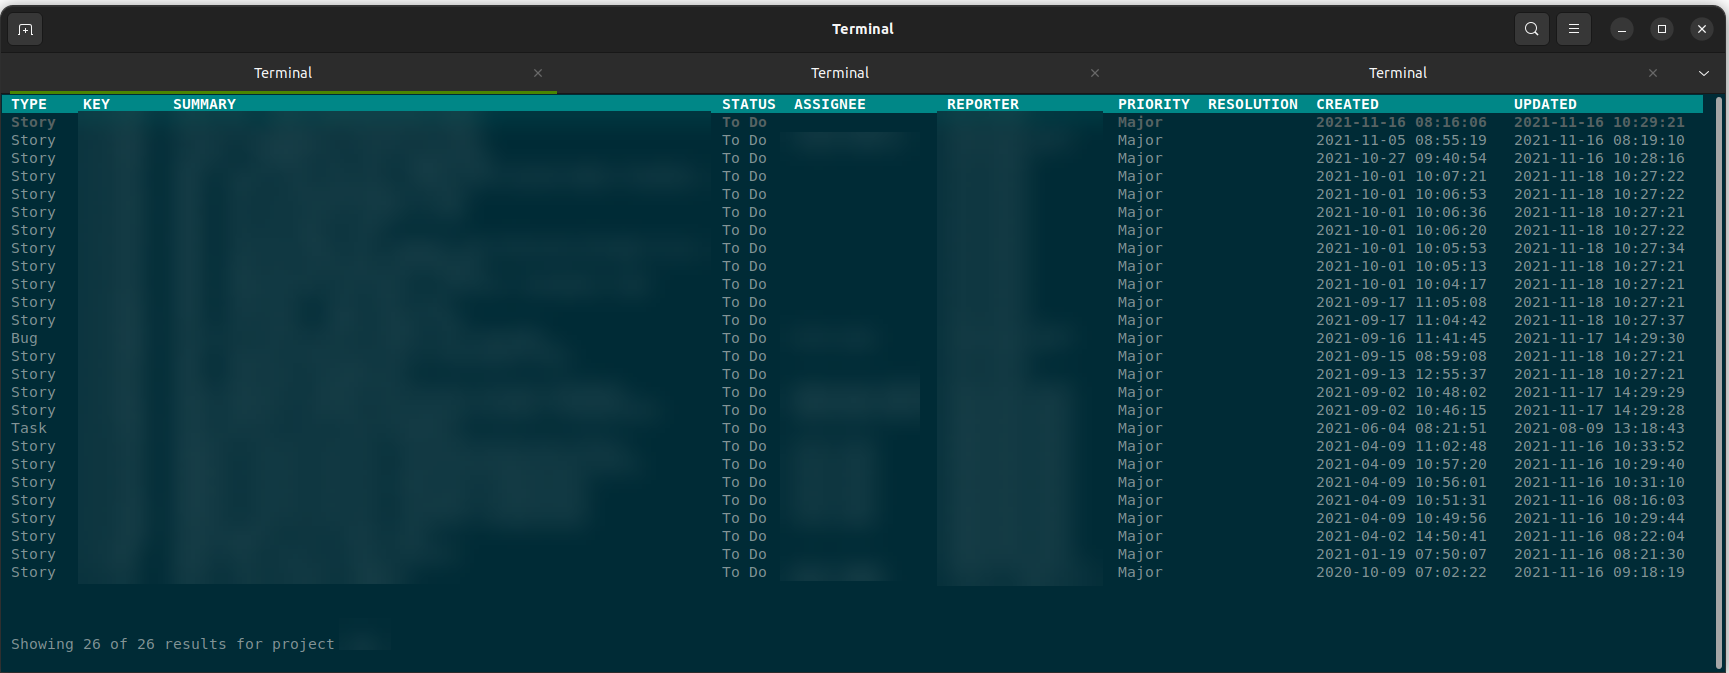This screenshot has width=1729, height=673.
Task: Open the hamburger menu in title bar
Action: click(x=1573, y=29)
